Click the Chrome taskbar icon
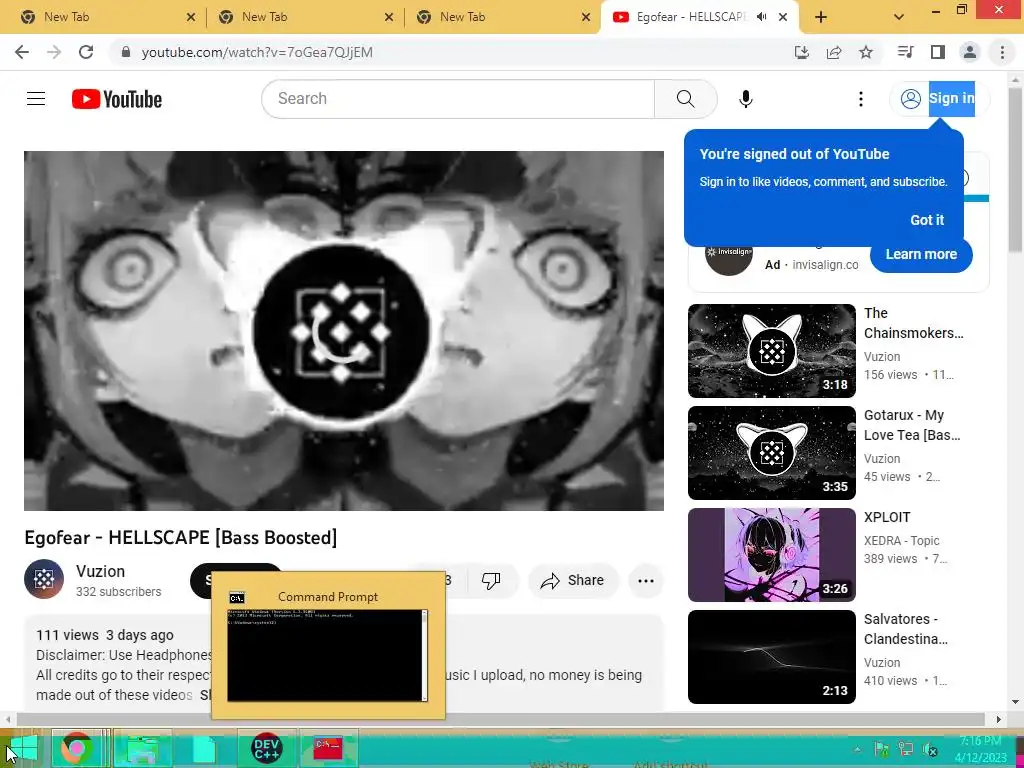The height and width of the screenshot is (768, 1024). click(77, 748)
